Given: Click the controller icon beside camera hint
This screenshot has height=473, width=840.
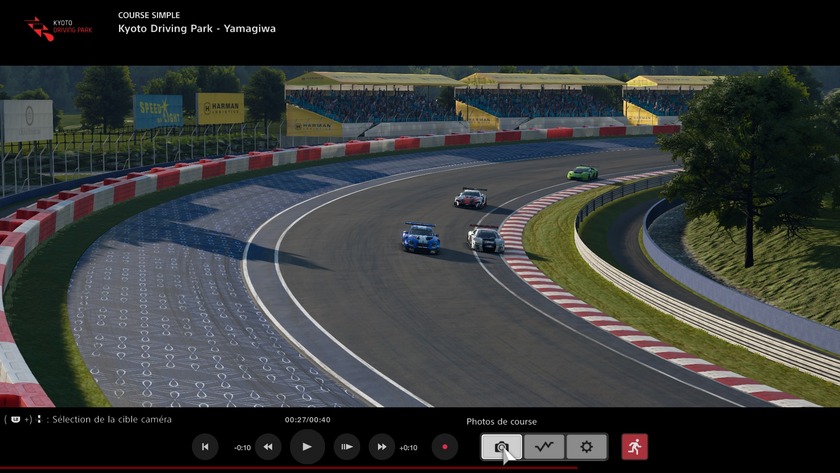Looking at the screenshot, I should pyautogui.click(x=17, y=420).
